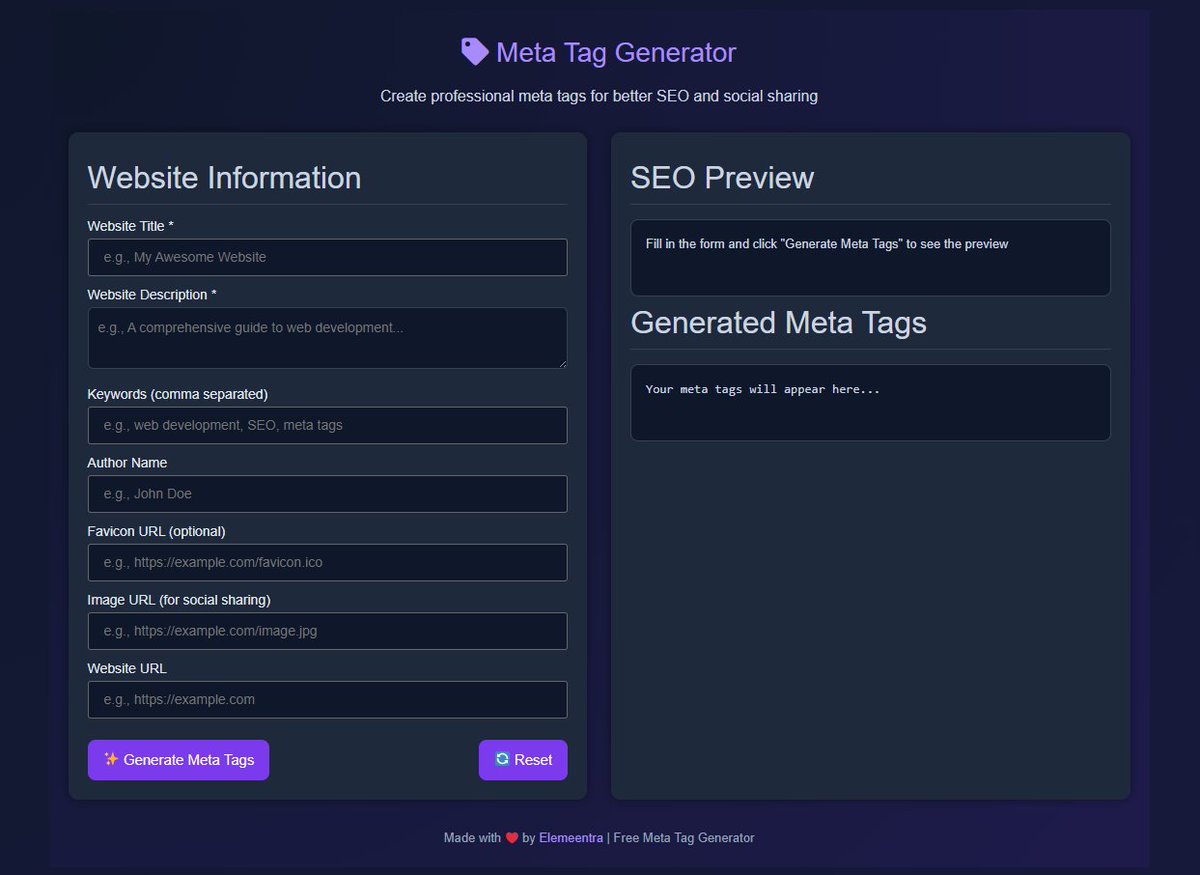Screen dimensions: 1200x875
Task: Click the Favicon URL input field
Action: click(327, 562)
